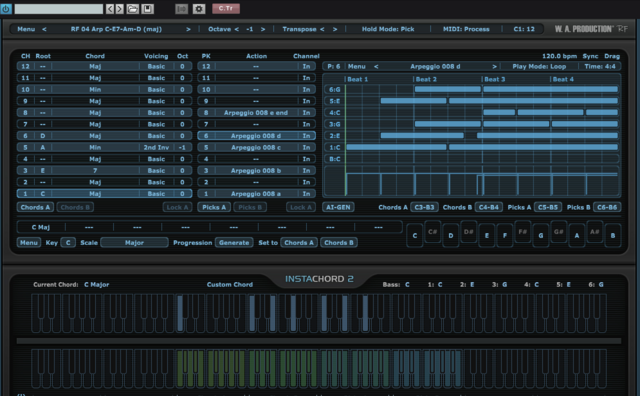Open the RF 04 Arp preset name list
This screenshot has width=640, height=396.
pos(116,29)
